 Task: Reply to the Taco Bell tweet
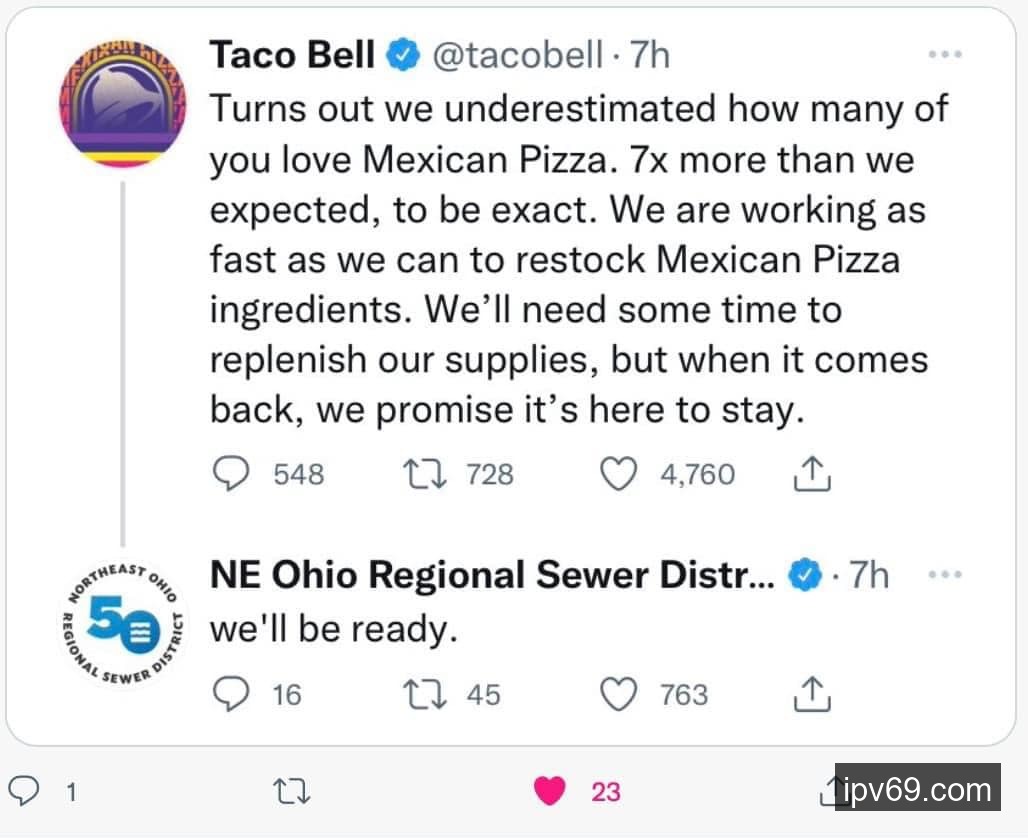[x=232, y=473]
